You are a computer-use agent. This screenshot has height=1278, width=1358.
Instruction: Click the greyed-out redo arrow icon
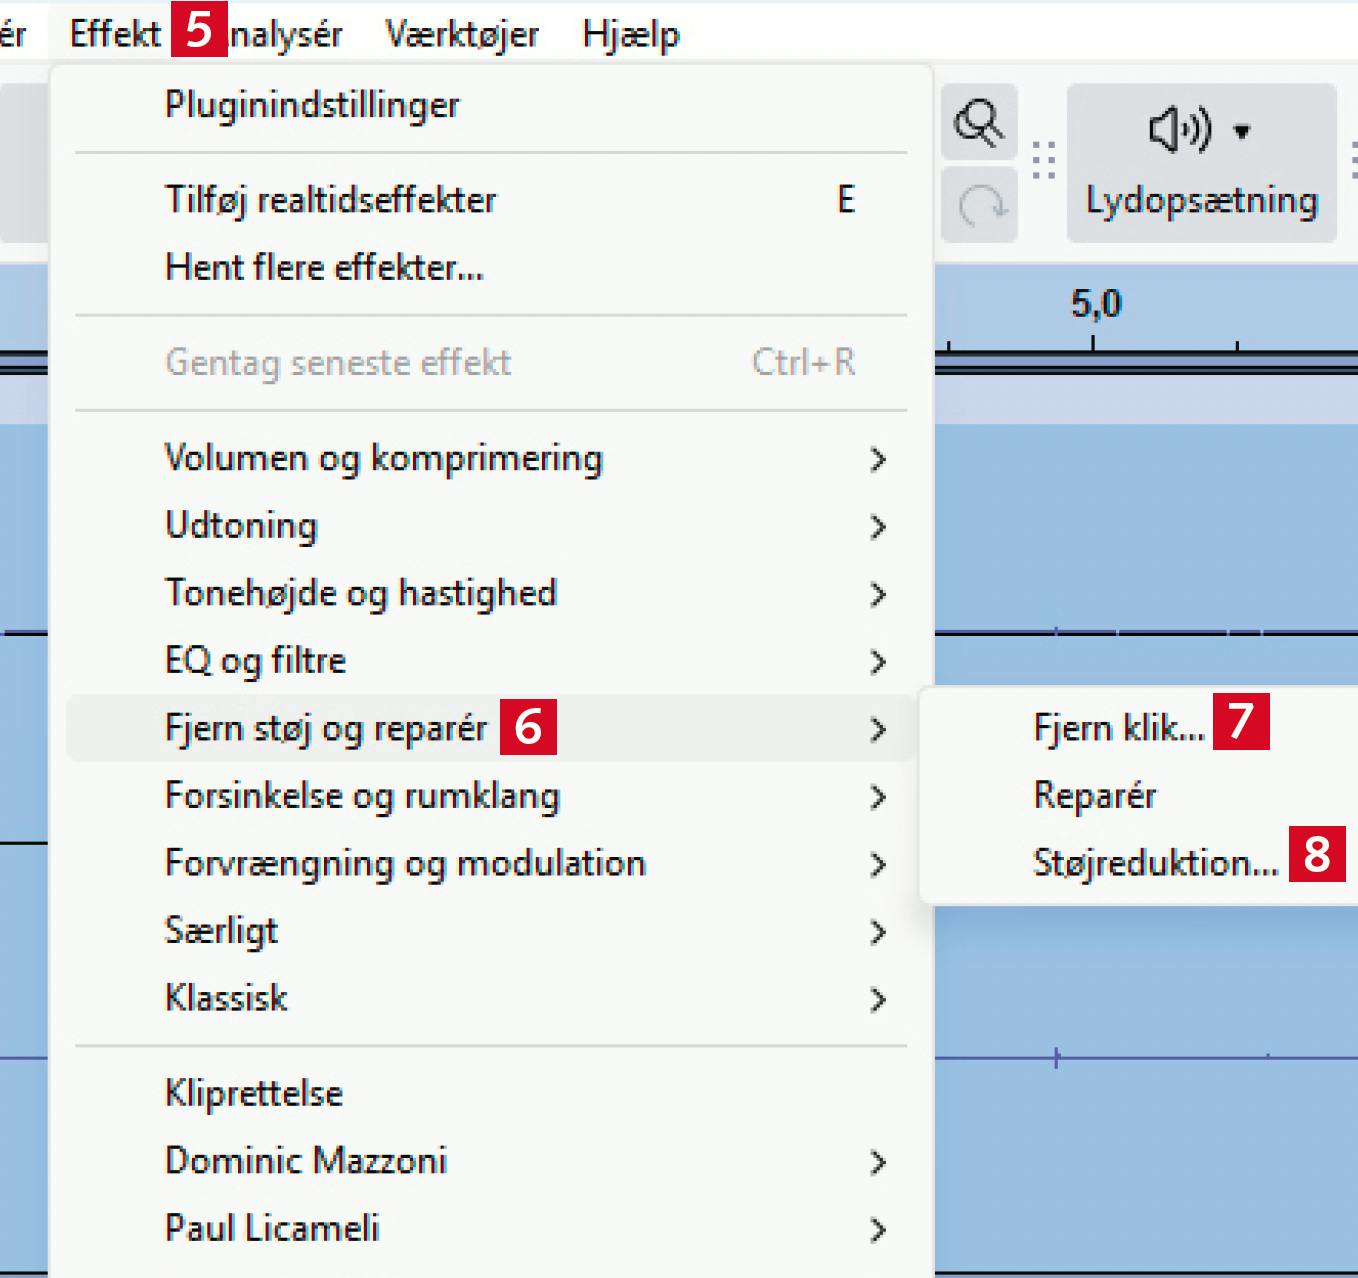[980, 206]
